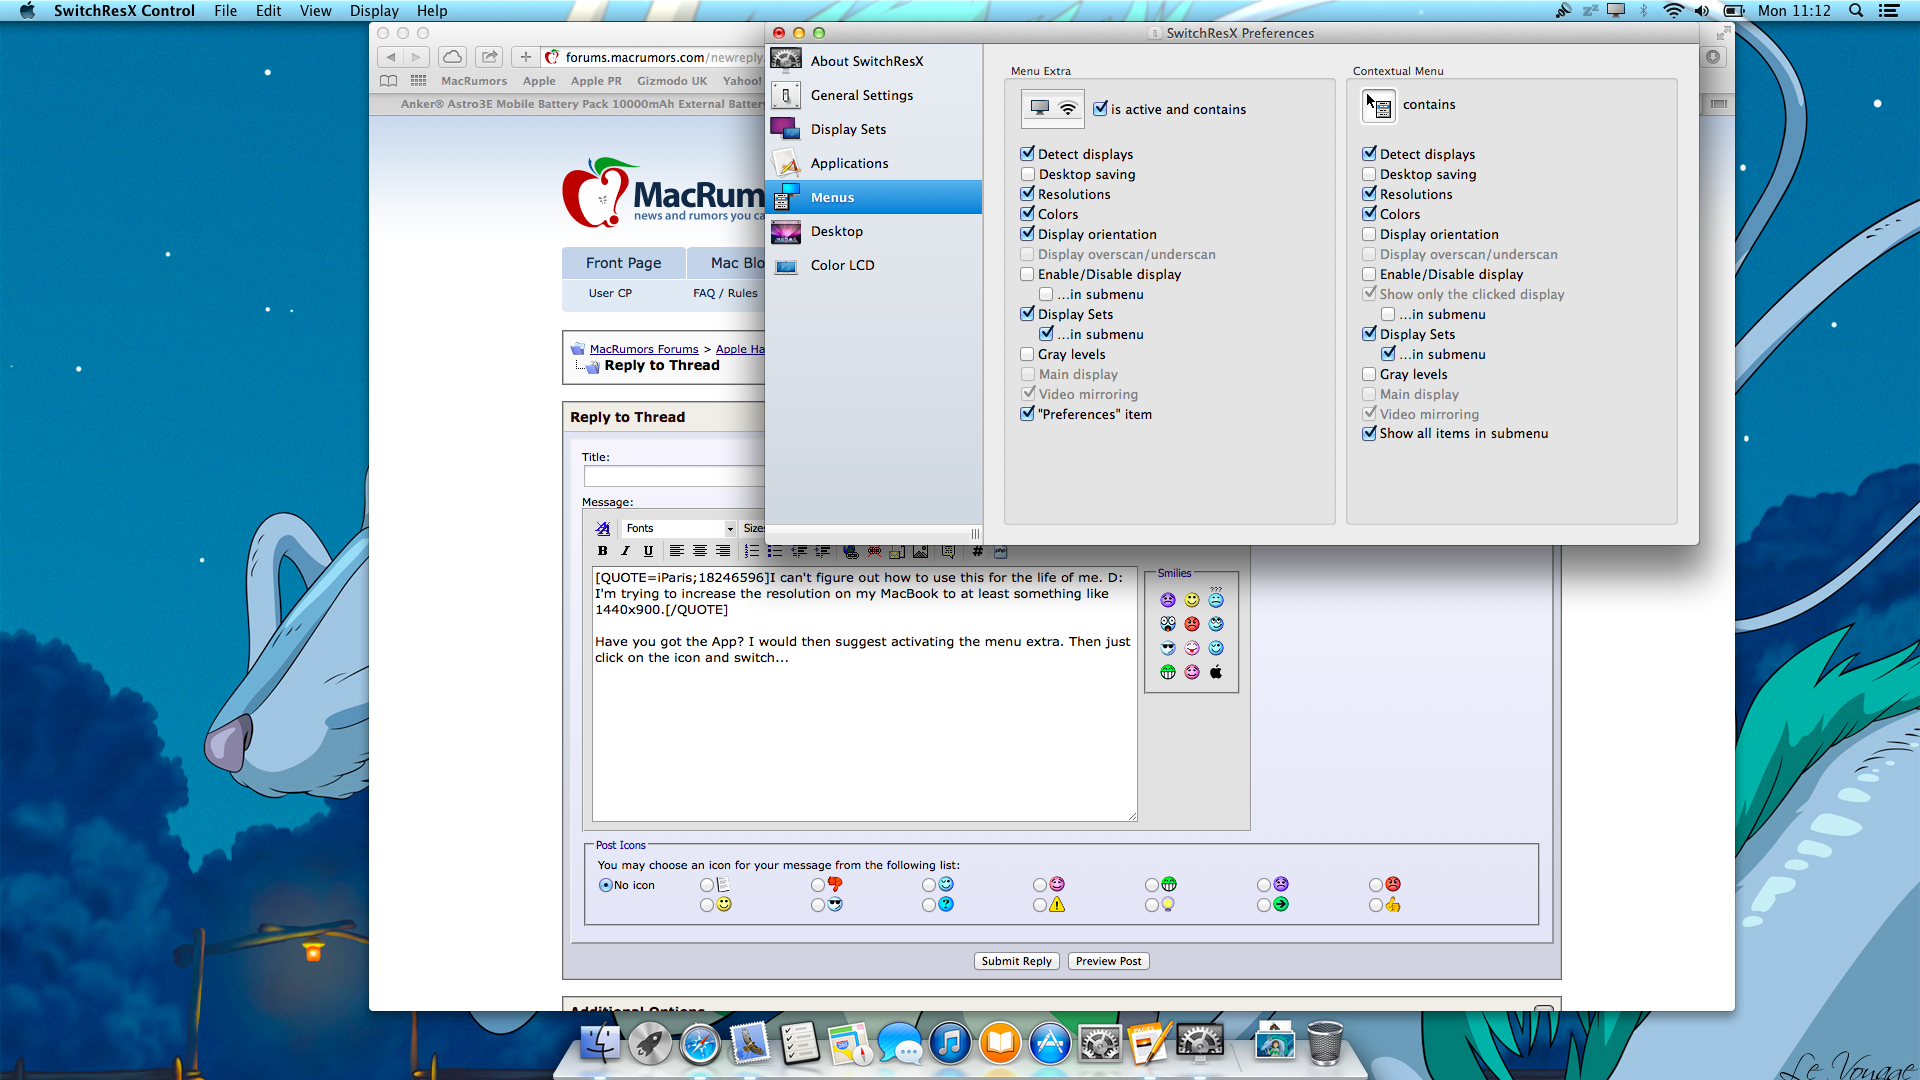Open the File menu
Screen dimensions: 1920x1080
click(x=225, y=11)
